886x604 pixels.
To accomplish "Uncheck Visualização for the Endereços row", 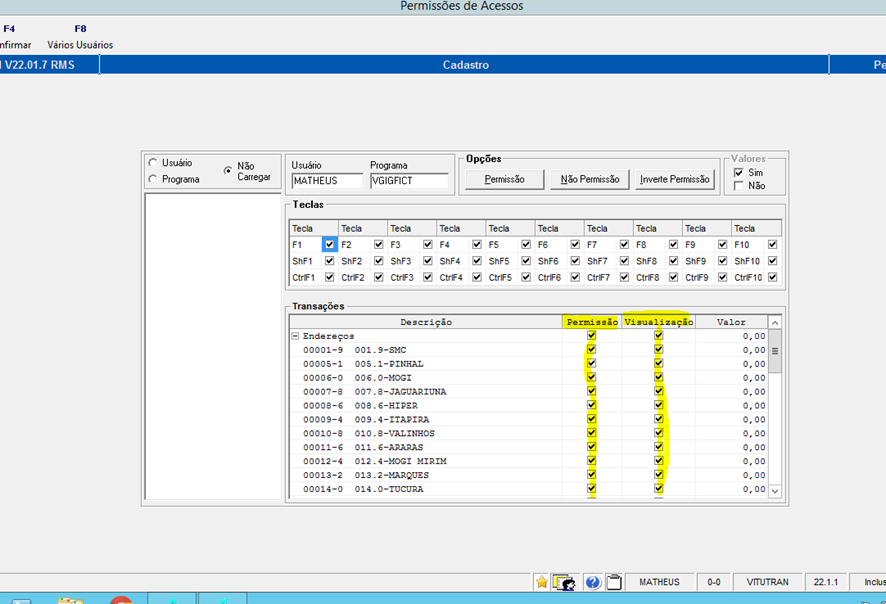I will point(659,336).
